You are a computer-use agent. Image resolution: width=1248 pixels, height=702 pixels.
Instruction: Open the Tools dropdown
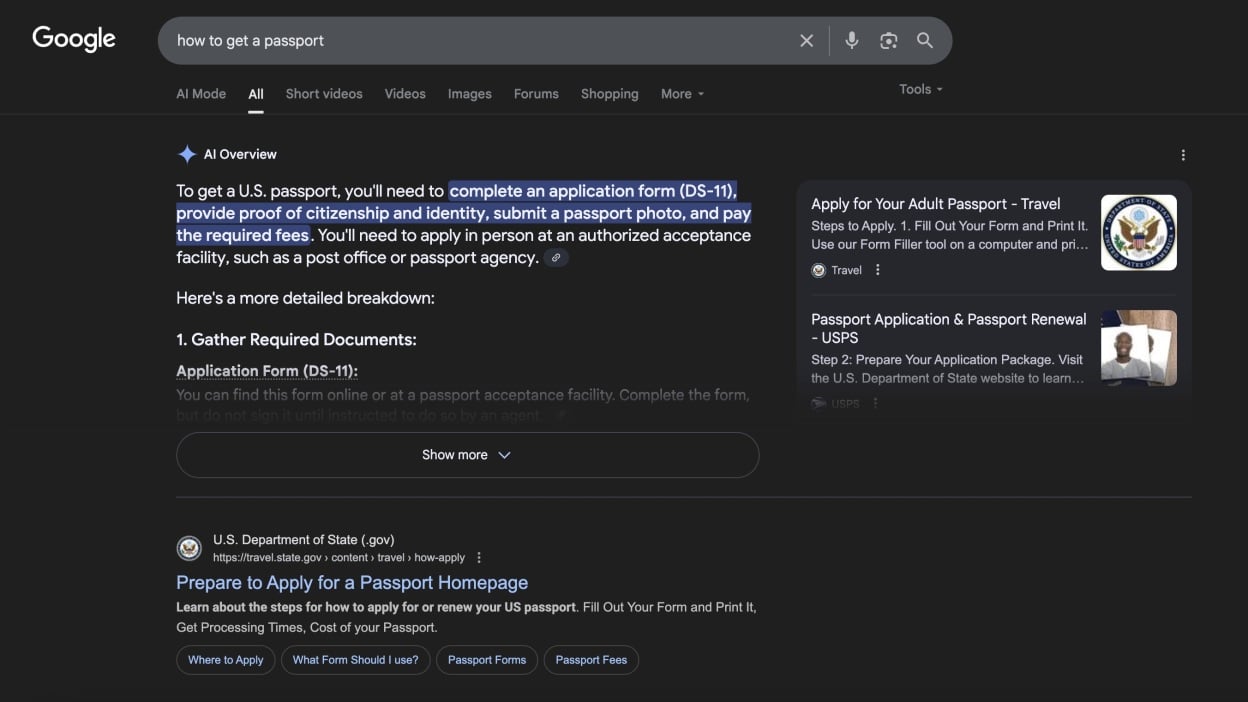pyautogui.click(x=919, y=88)
